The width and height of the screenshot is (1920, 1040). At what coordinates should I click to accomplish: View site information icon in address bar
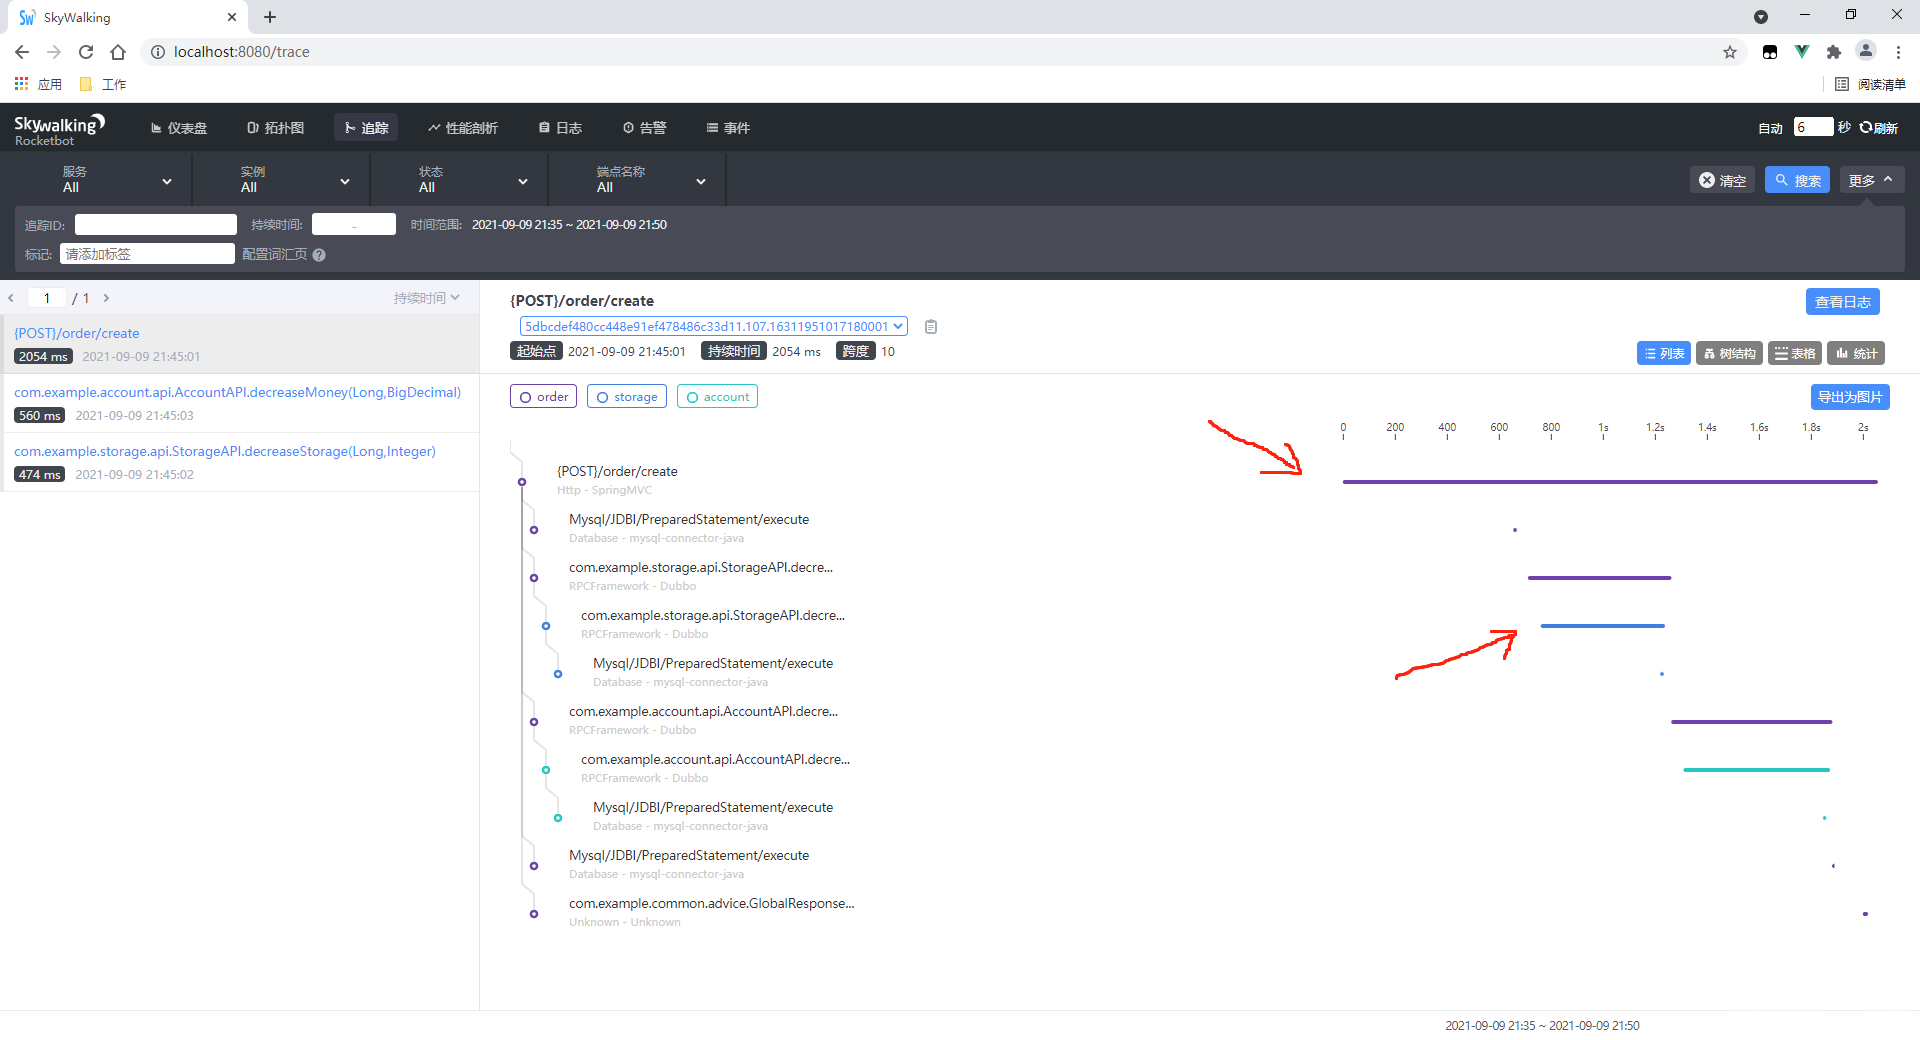point(158,52)
